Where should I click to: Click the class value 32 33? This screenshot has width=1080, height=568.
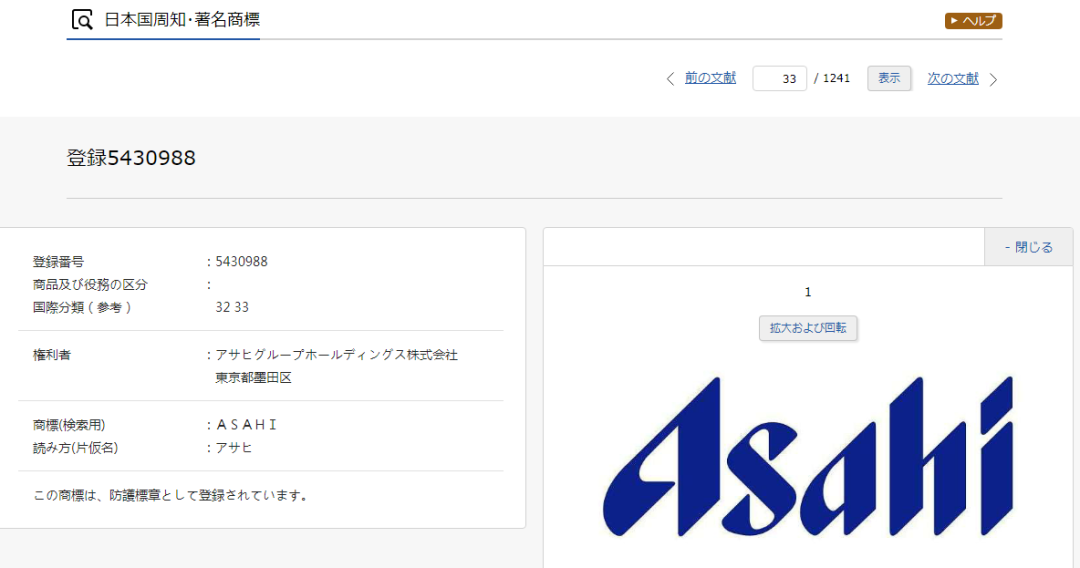[x=232, y=307]
